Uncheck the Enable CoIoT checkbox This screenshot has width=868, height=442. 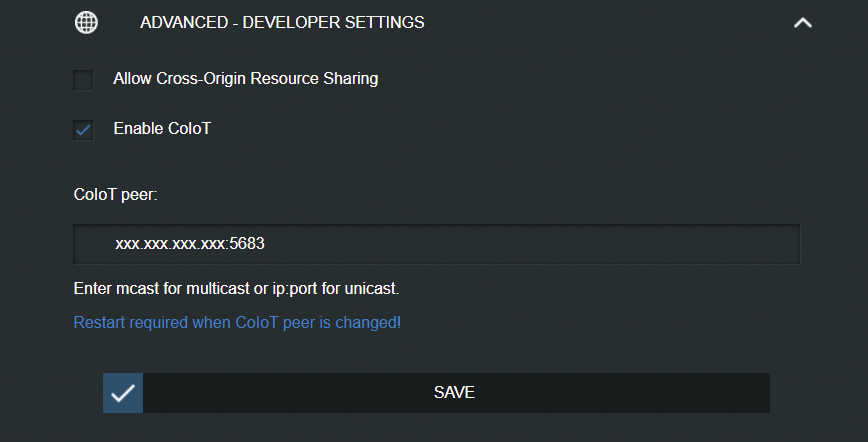(84, 130)
